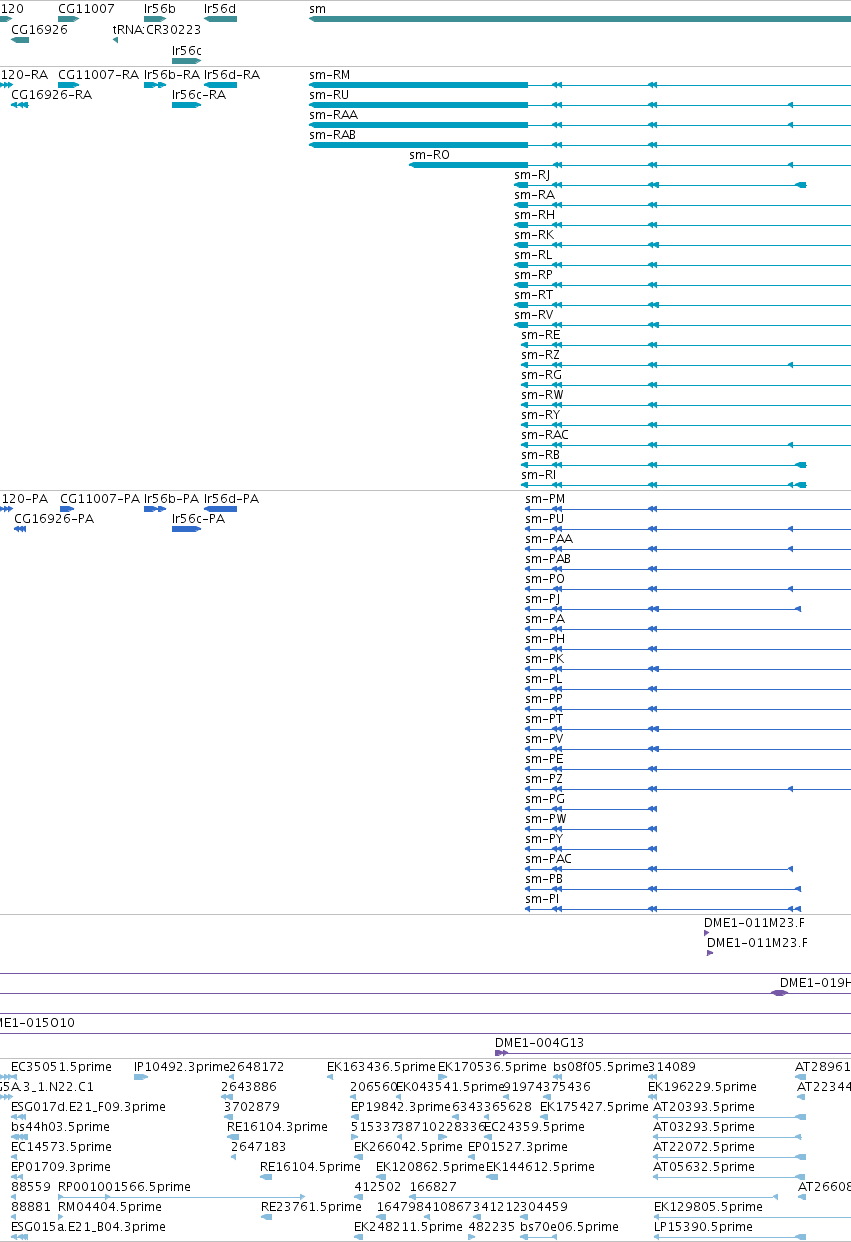
Task: Select the sm-RI transcript label
Action: 538,475
